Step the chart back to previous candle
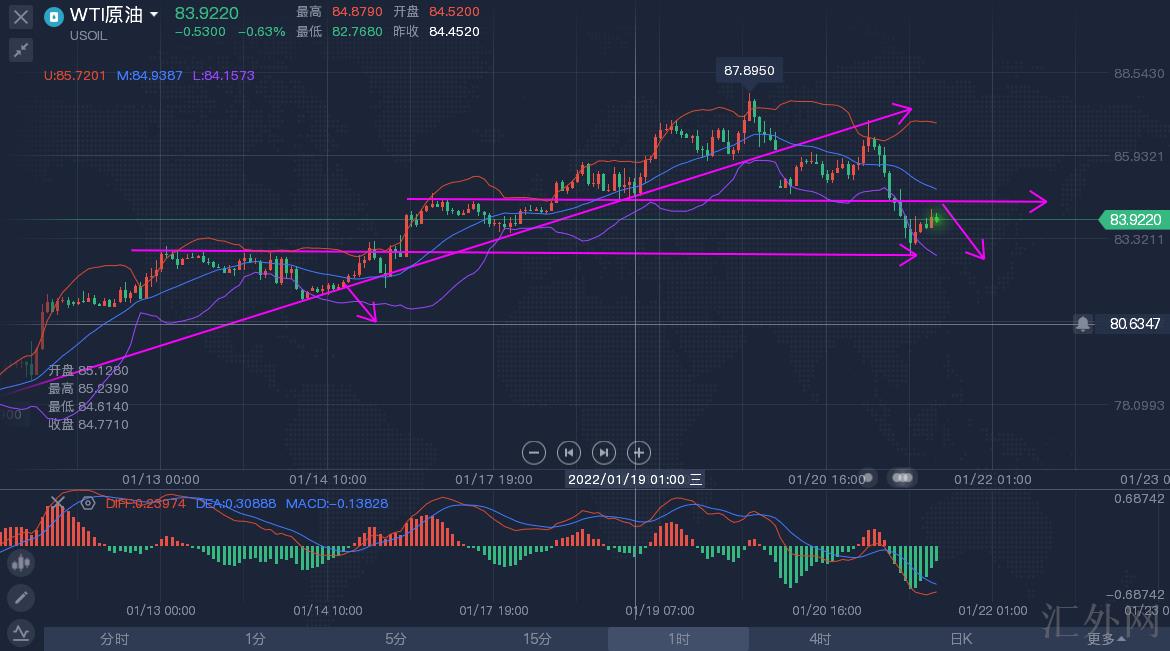 (568, 452)
